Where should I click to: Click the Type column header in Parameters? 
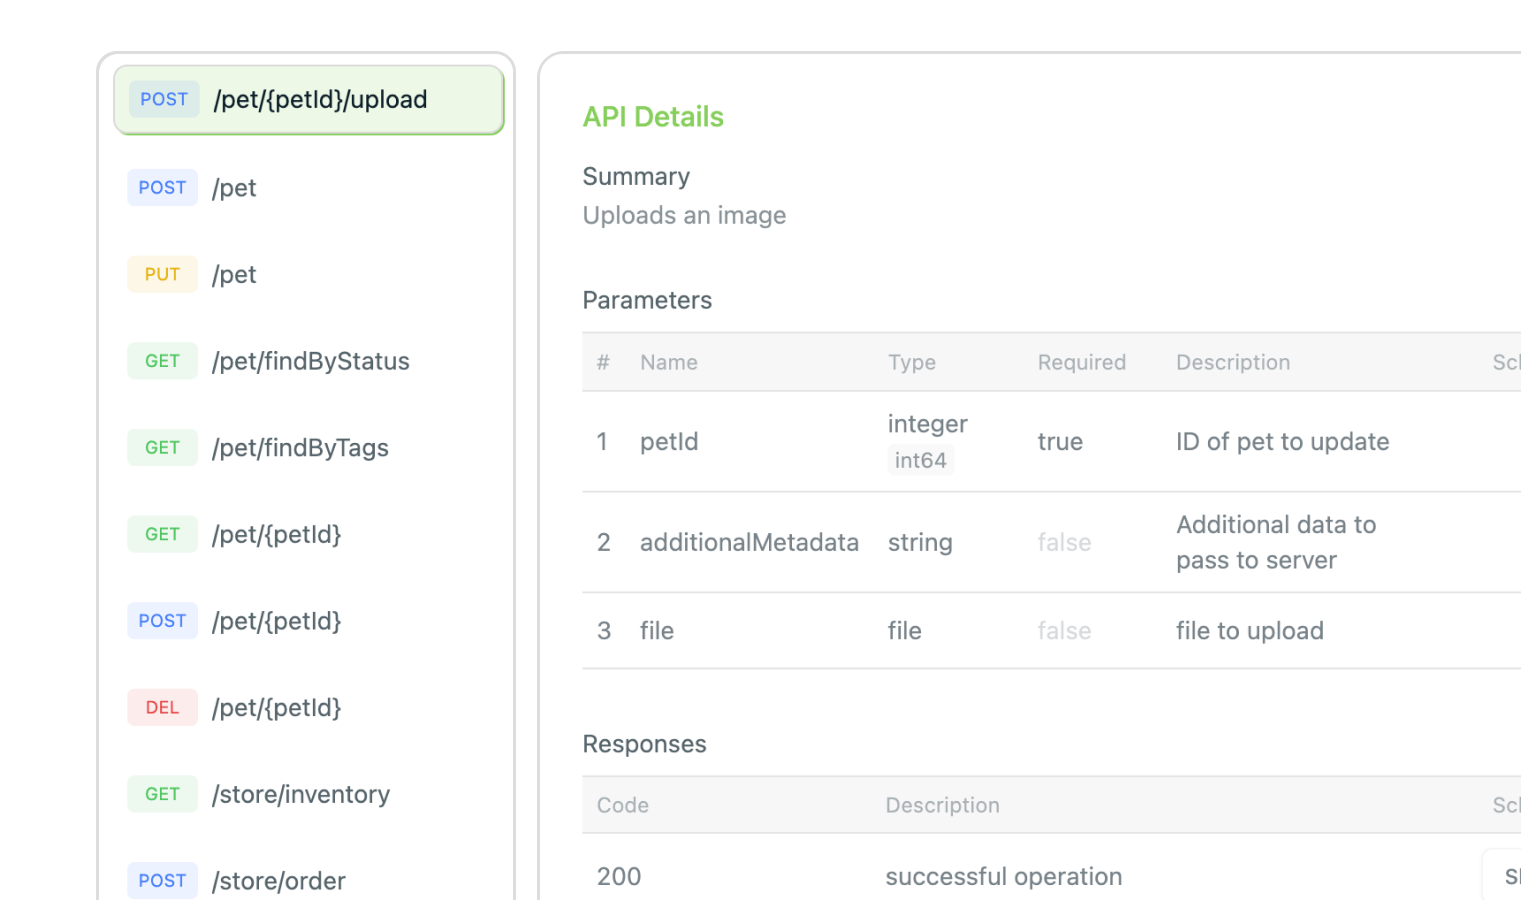[912, 362]
